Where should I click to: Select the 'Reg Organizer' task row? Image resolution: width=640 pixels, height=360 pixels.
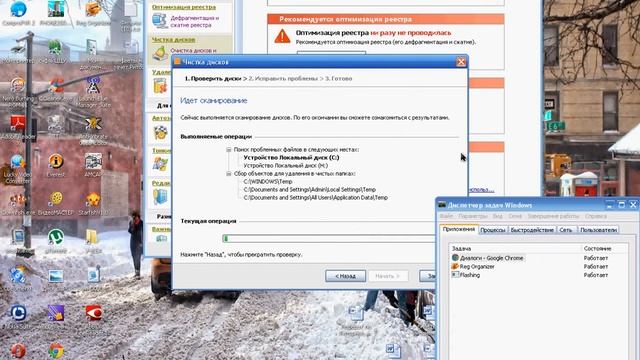point(473,267)
